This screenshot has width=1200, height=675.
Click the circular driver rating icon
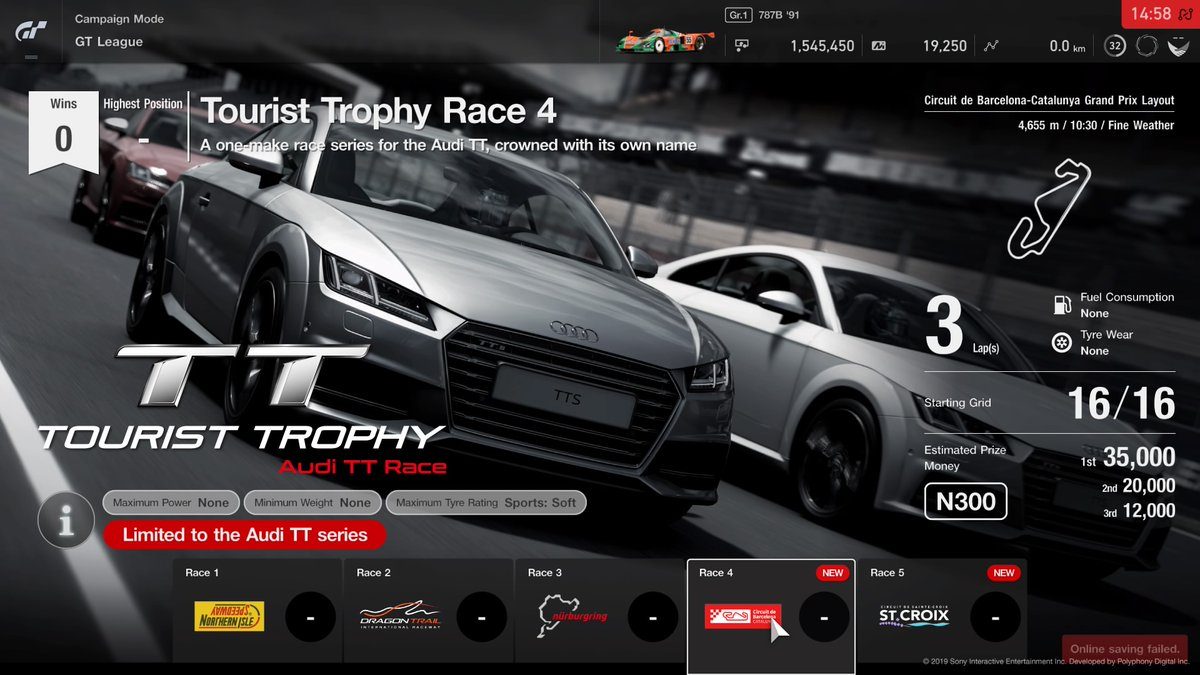[1147, 45]
